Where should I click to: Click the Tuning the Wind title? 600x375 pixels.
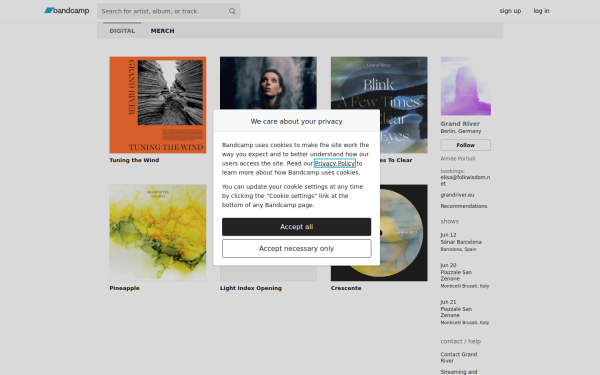coord(134,160)
